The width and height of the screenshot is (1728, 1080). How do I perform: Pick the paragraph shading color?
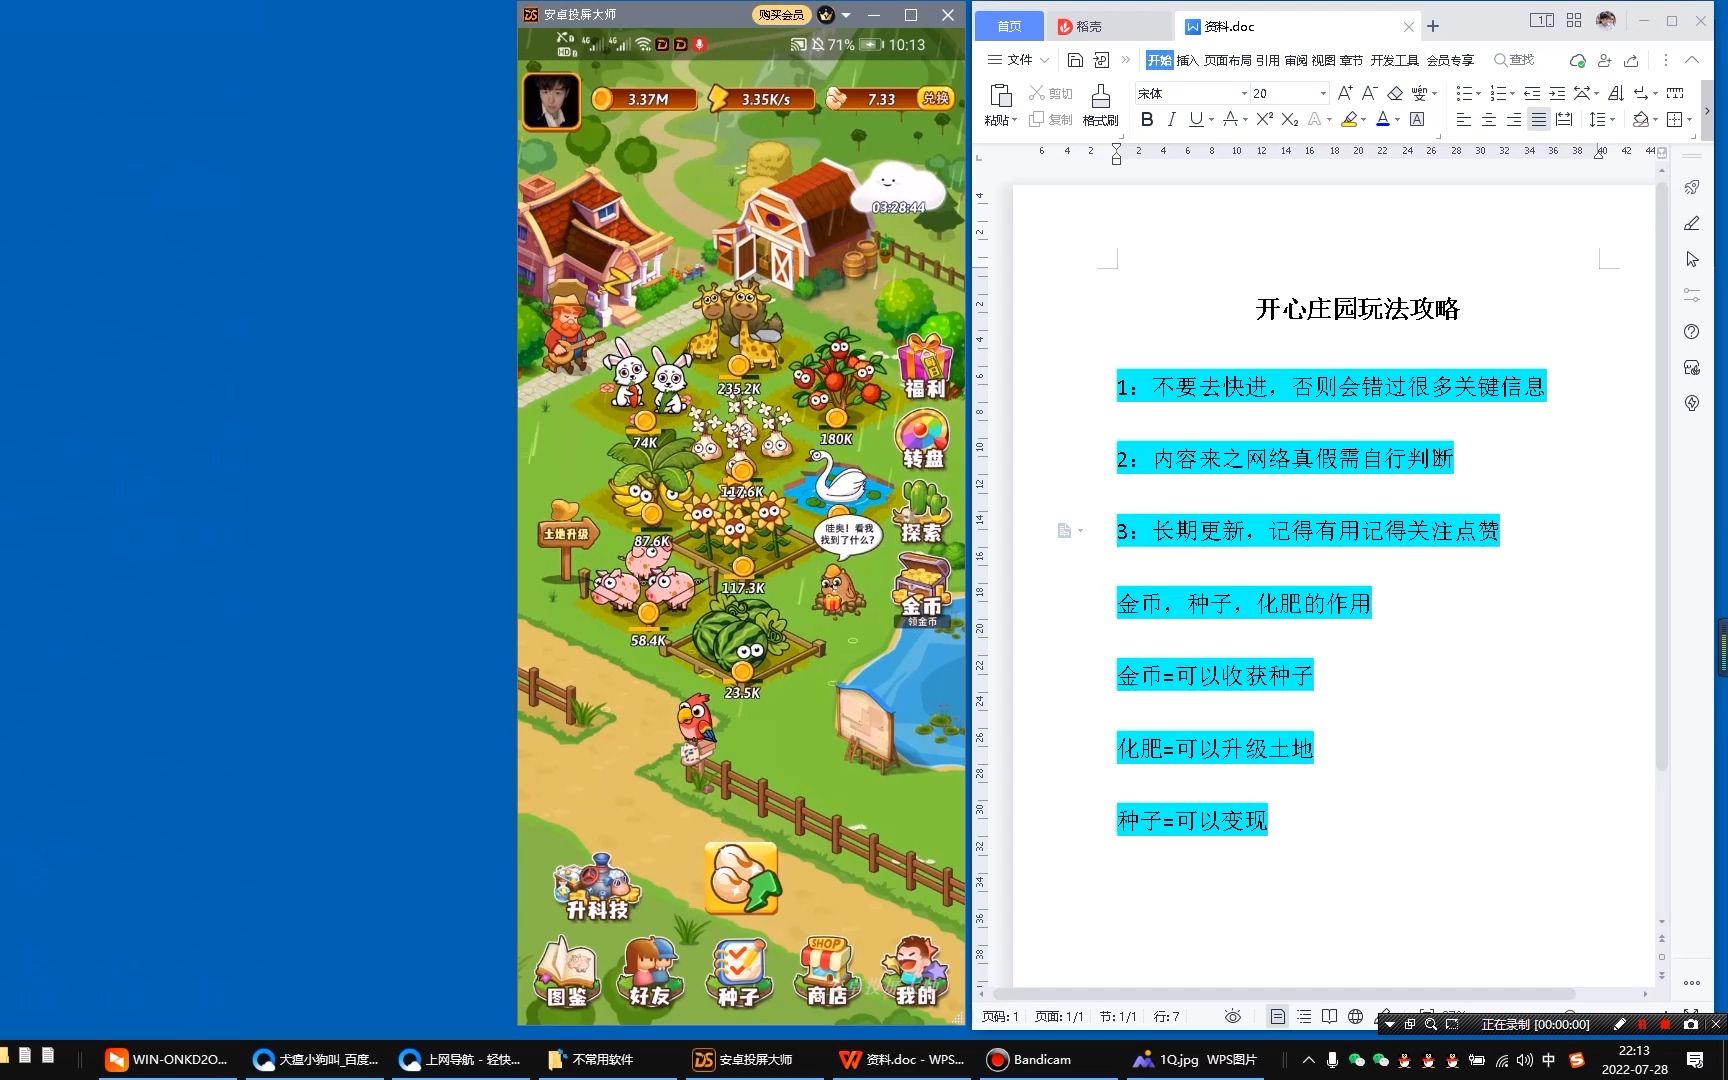[1640, 120]
